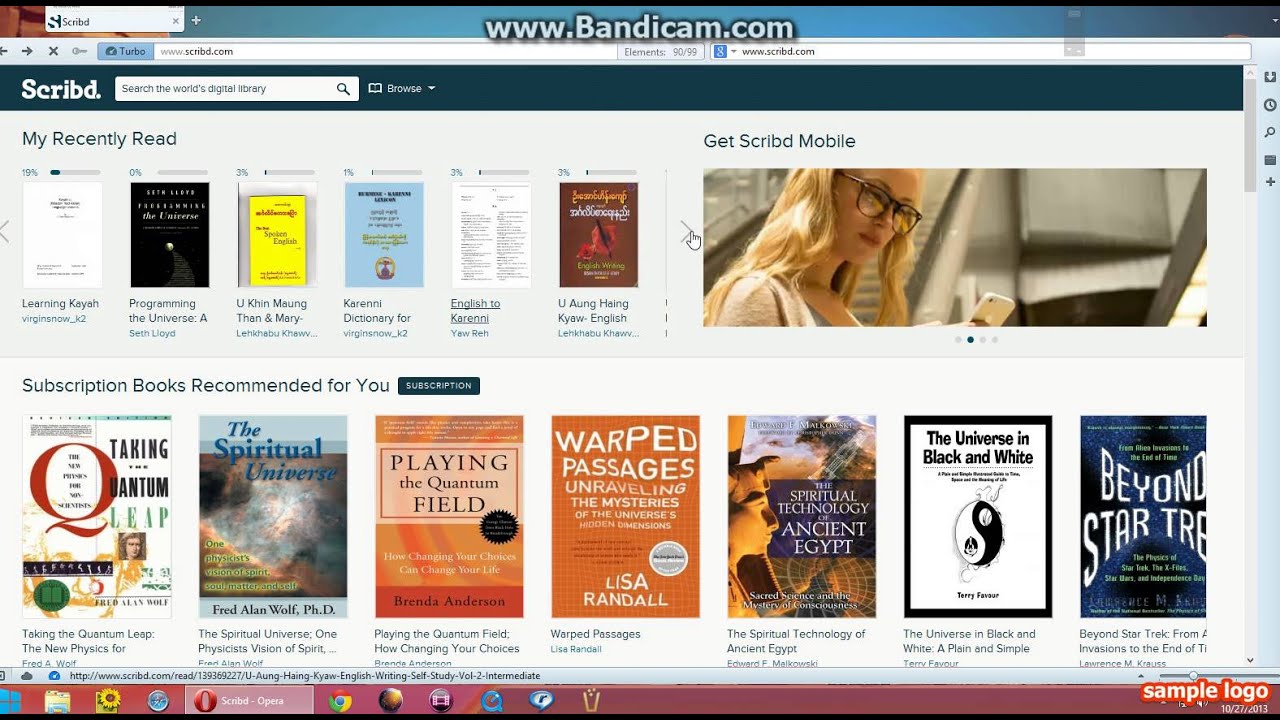Click the browser forward arrow

tap(27, 51)
